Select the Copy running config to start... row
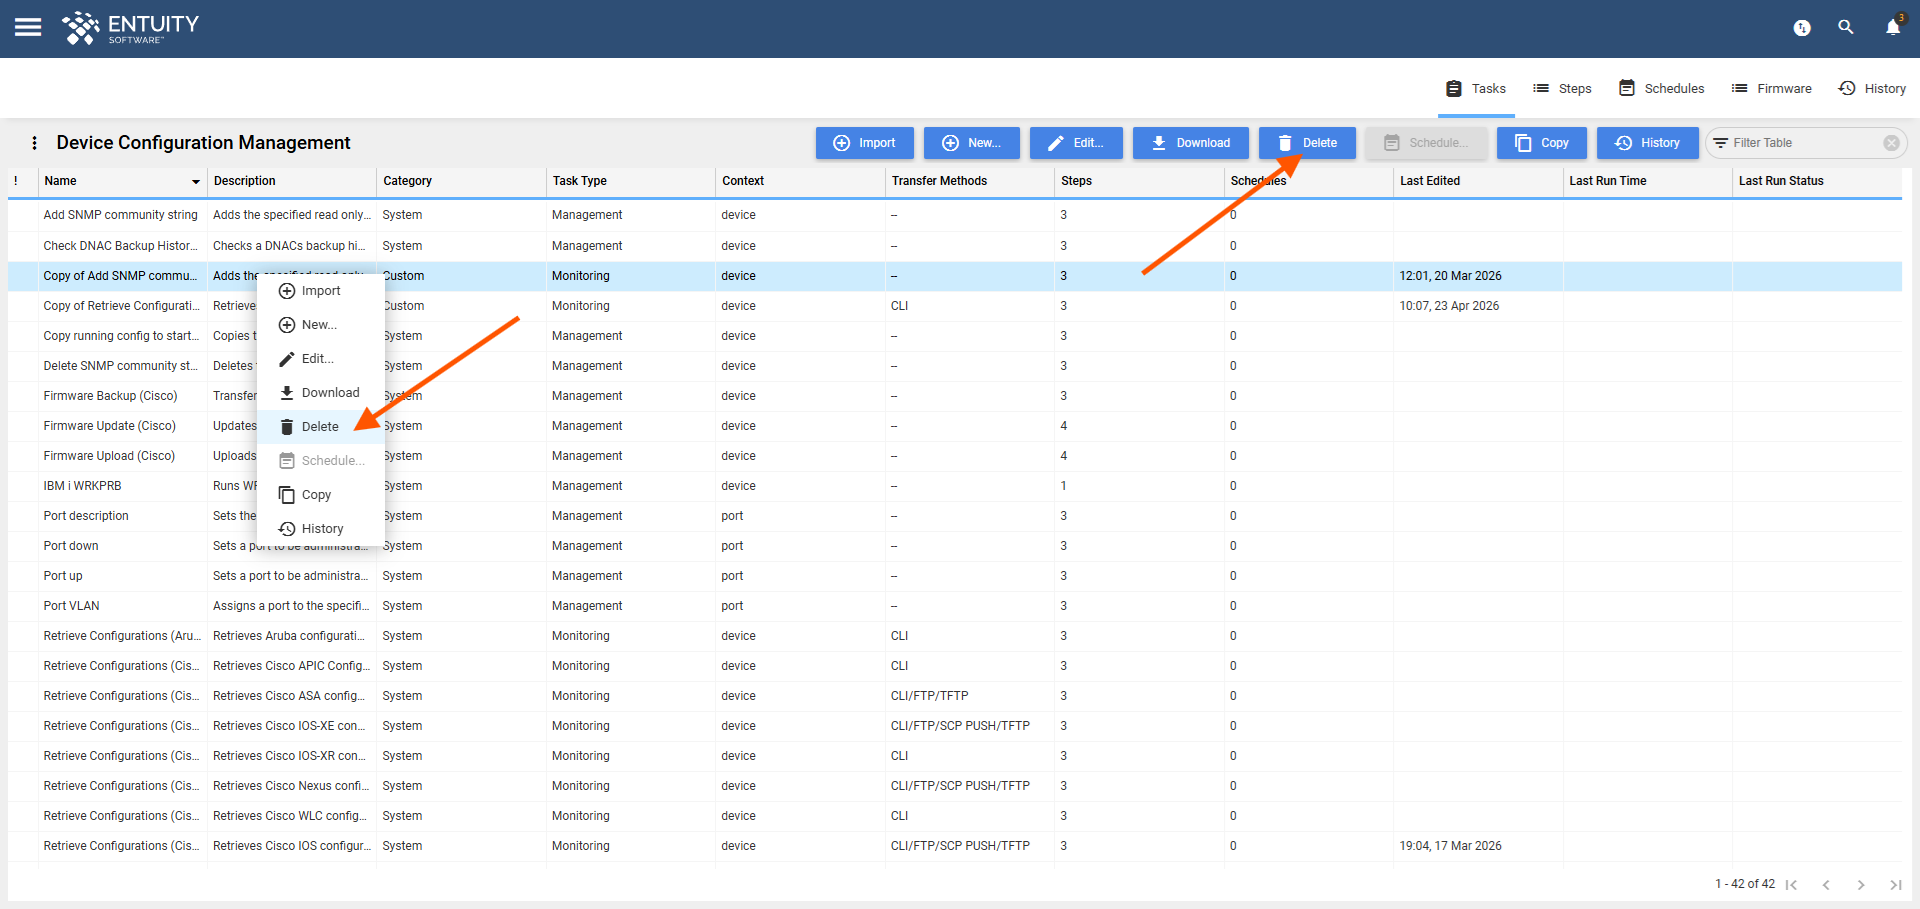 (x=955, y=336)
